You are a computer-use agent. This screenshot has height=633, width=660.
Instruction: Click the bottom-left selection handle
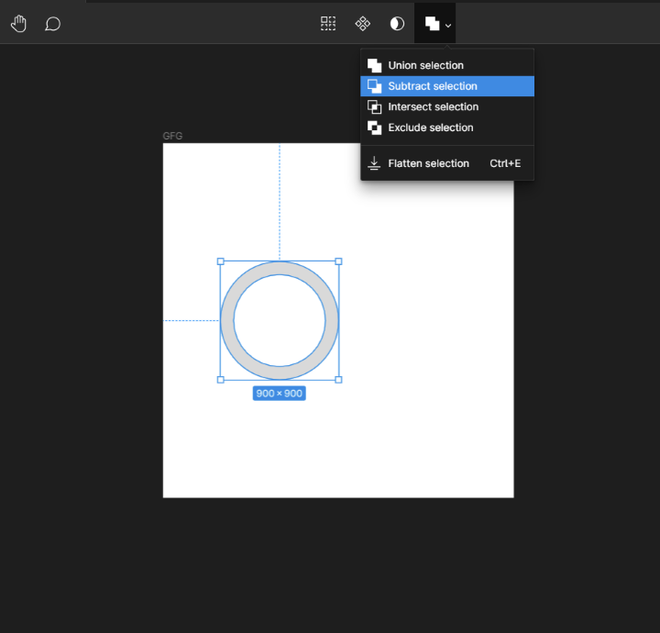tap(221, 379)
